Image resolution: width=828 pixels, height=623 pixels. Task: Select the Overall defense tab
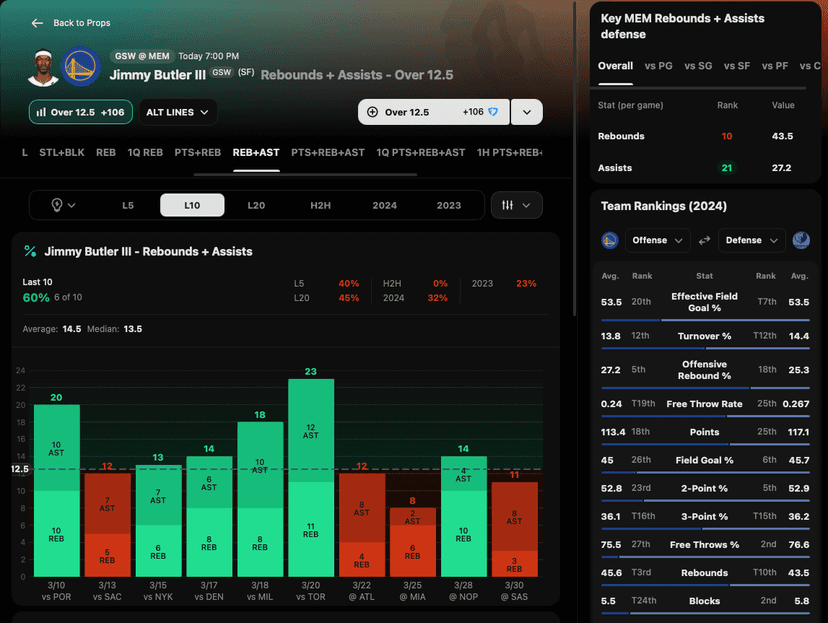(x=615, y=66)
